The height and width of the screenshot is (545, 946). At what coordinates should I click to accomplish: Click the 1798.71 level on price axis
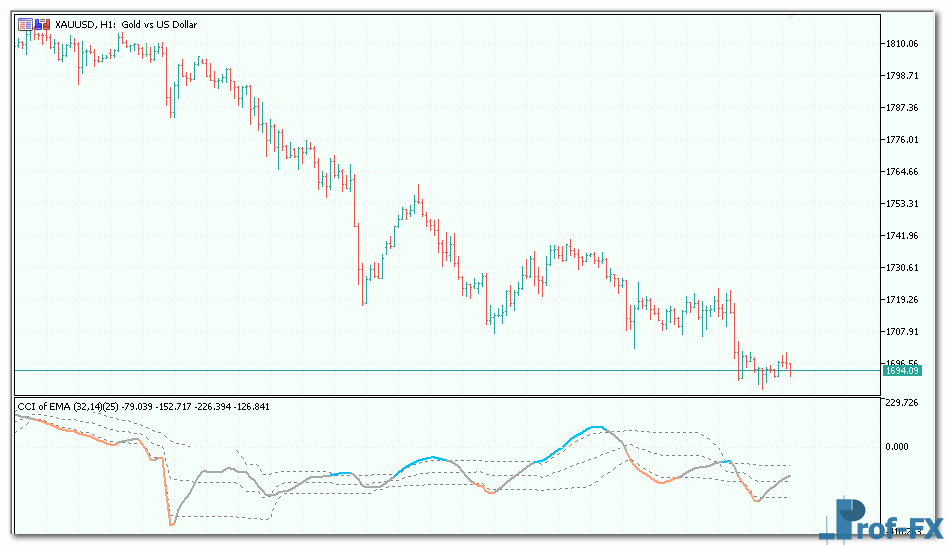click(901, 76)
